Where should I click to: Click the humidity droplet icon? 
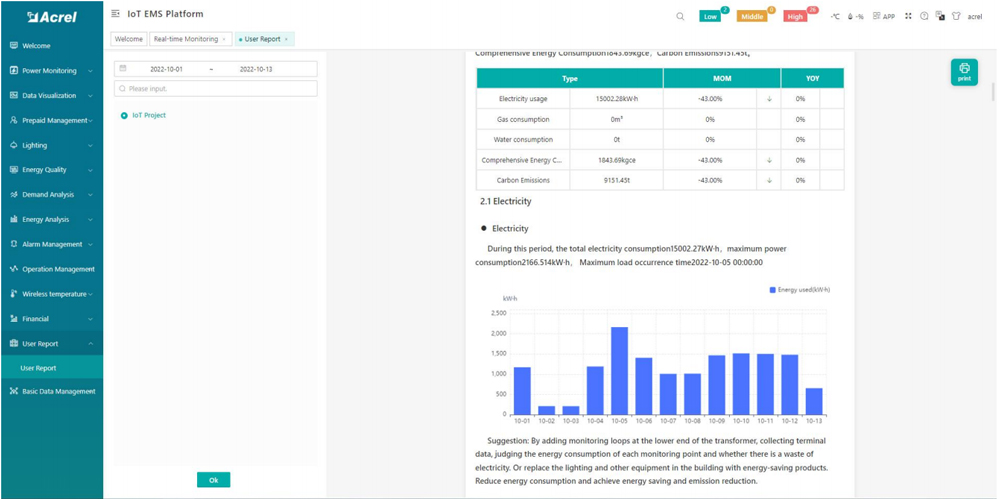[x=851, y=17]
